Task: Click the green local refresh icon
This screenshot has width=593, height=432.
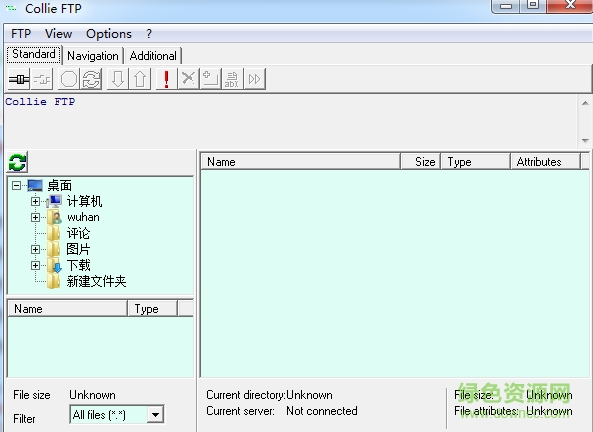Action: [17, 162]
